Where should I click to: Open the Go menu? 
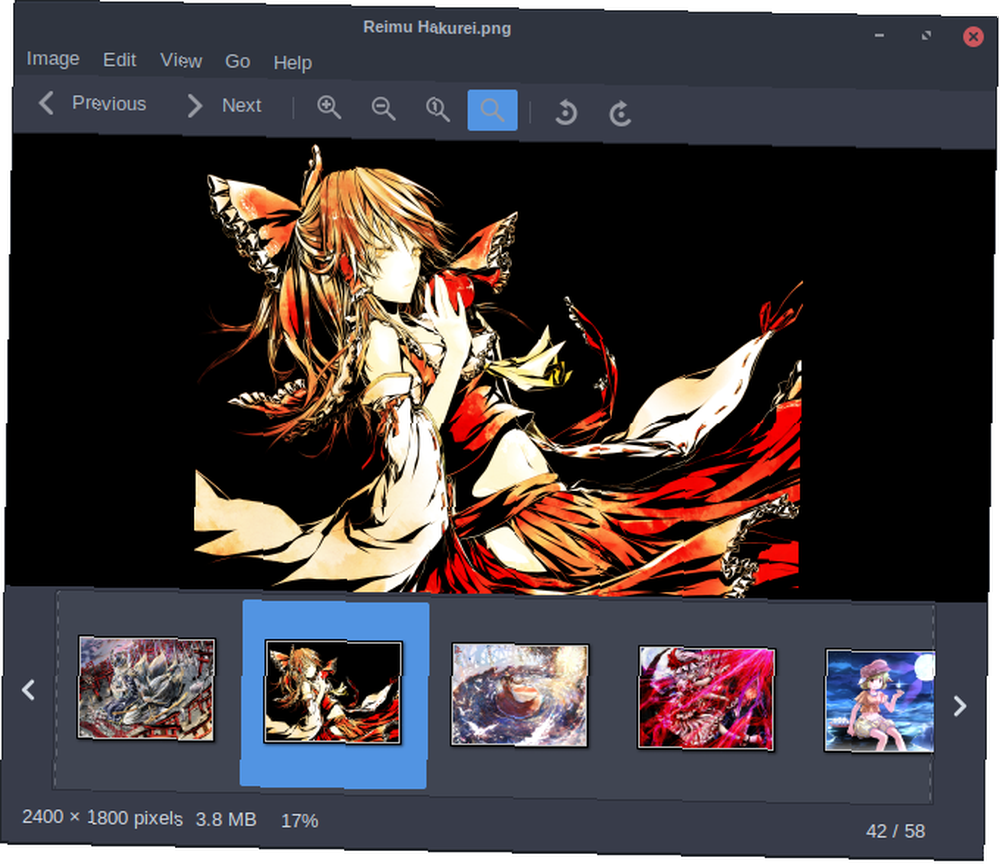point(237,61)
